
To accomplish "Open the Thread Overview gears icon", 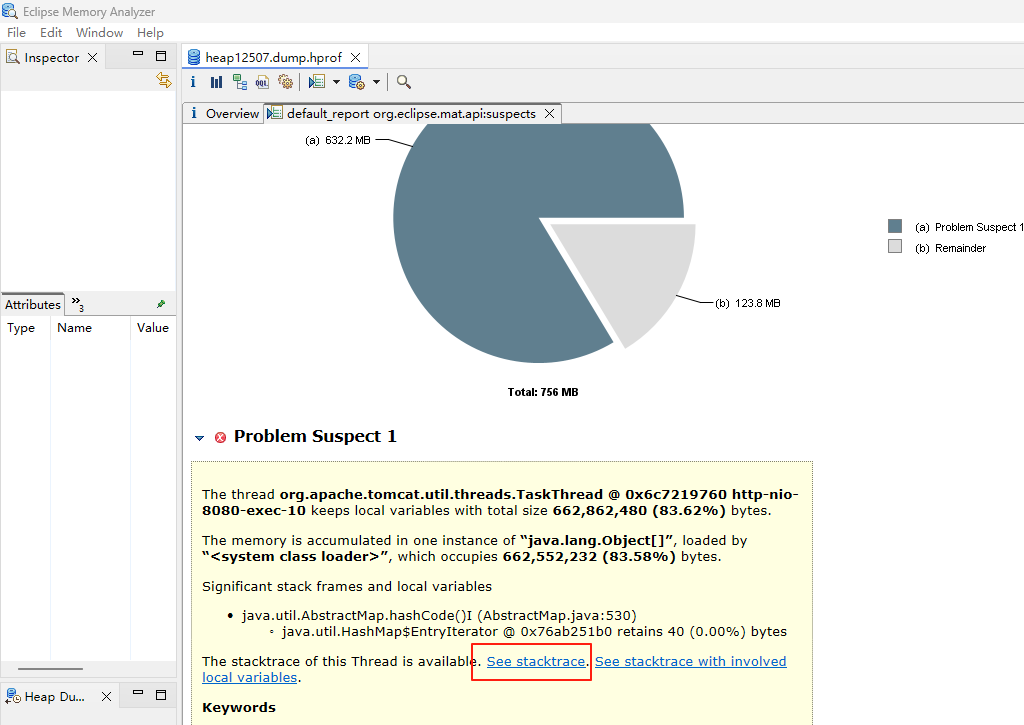I will pos(285,82).
